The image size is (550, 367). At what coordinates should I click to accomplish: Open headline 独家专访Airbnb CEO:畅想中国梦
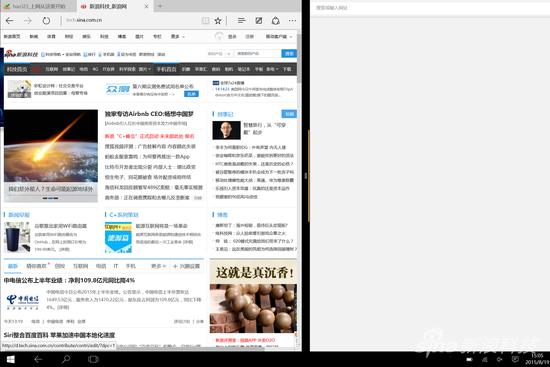pyautogui.click(x=149, y=114)
